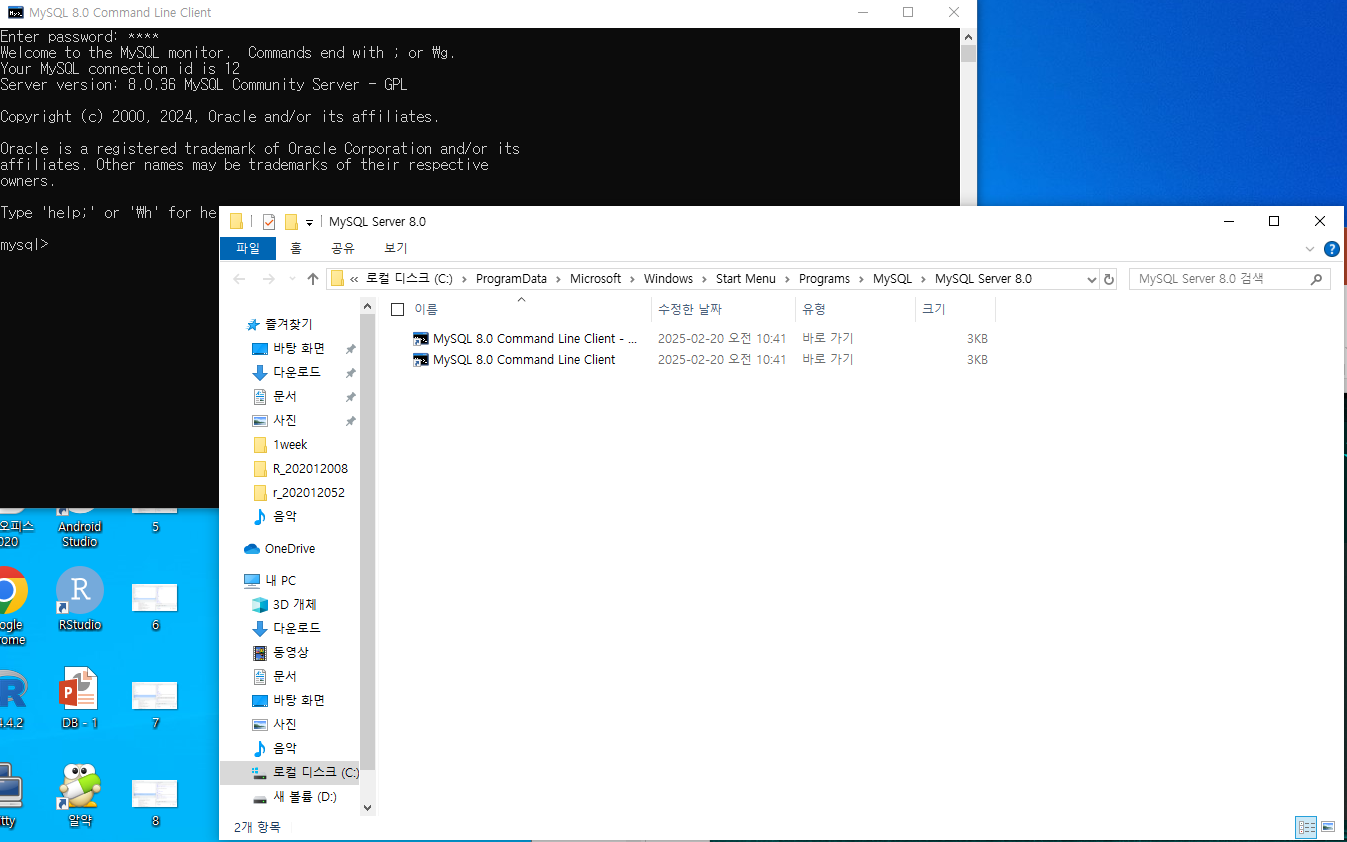Open the address bar history dropdown
This screenshot has width=1347, height=842.
point(1091,279)
